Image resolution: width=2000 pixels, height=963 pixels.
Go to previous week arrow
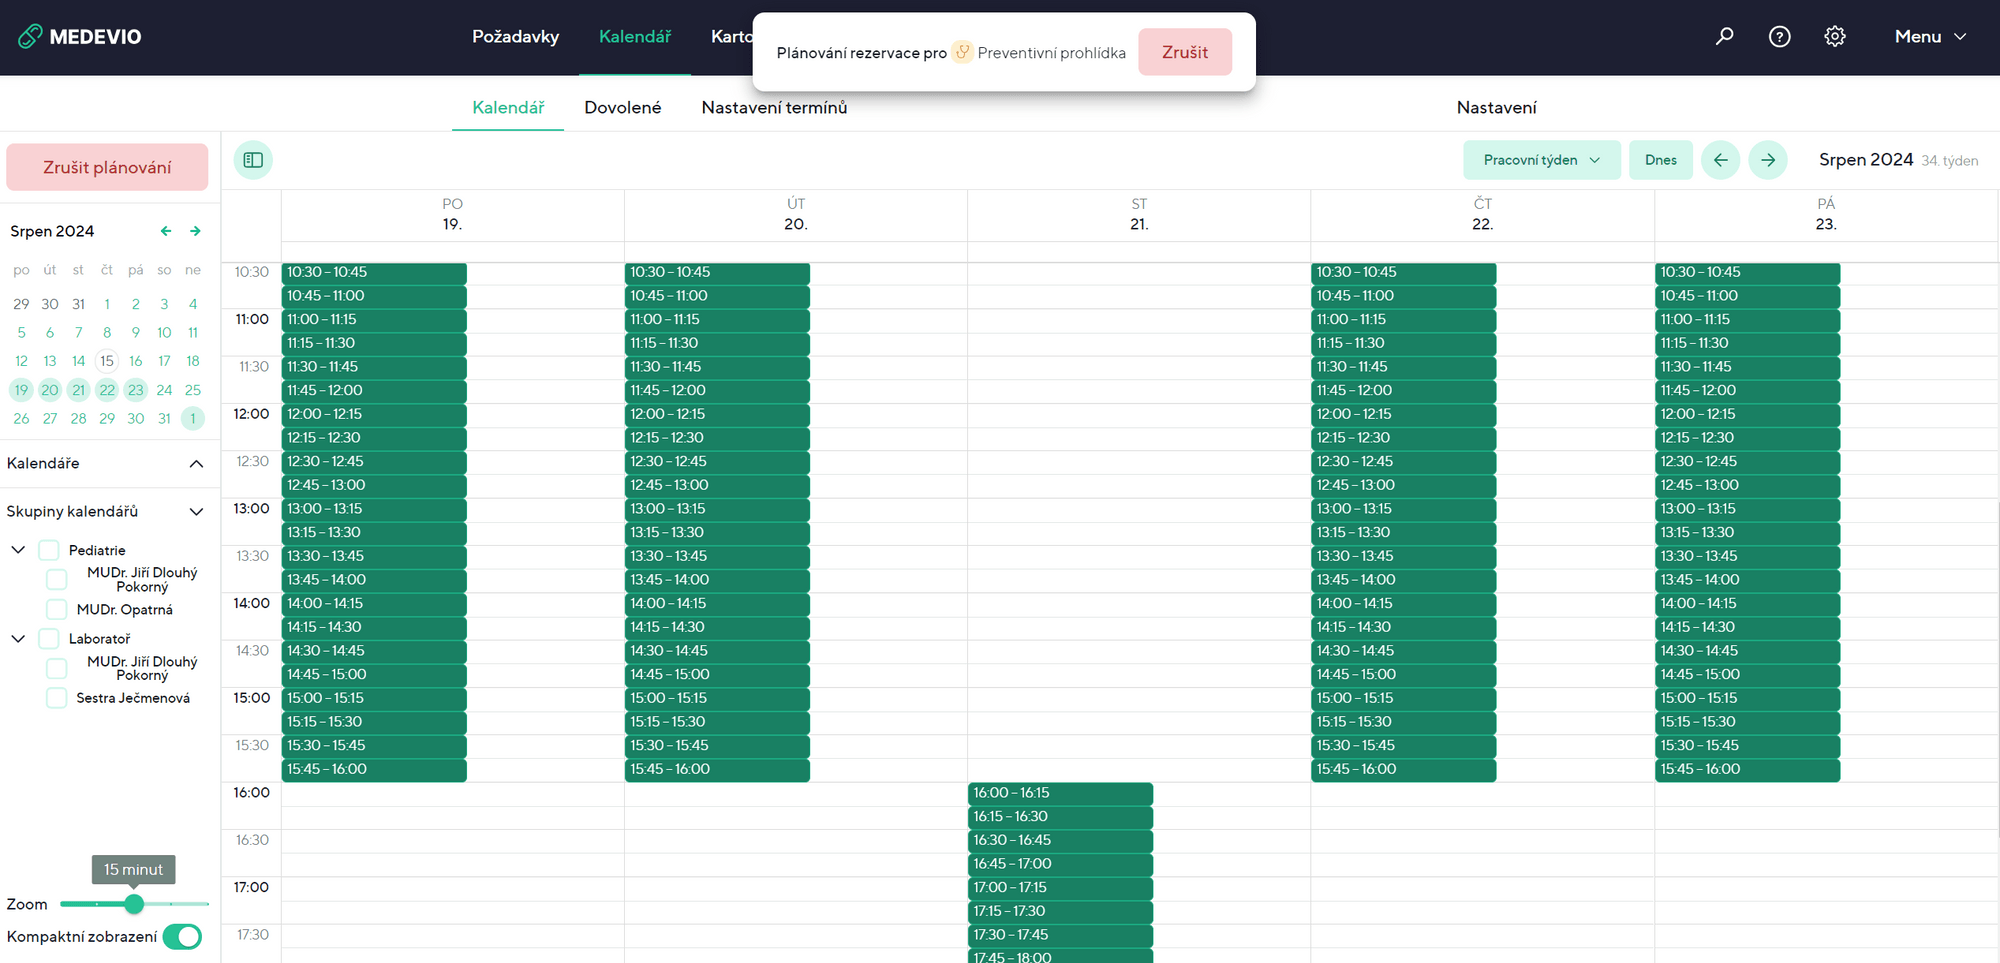coord(1720,160)
